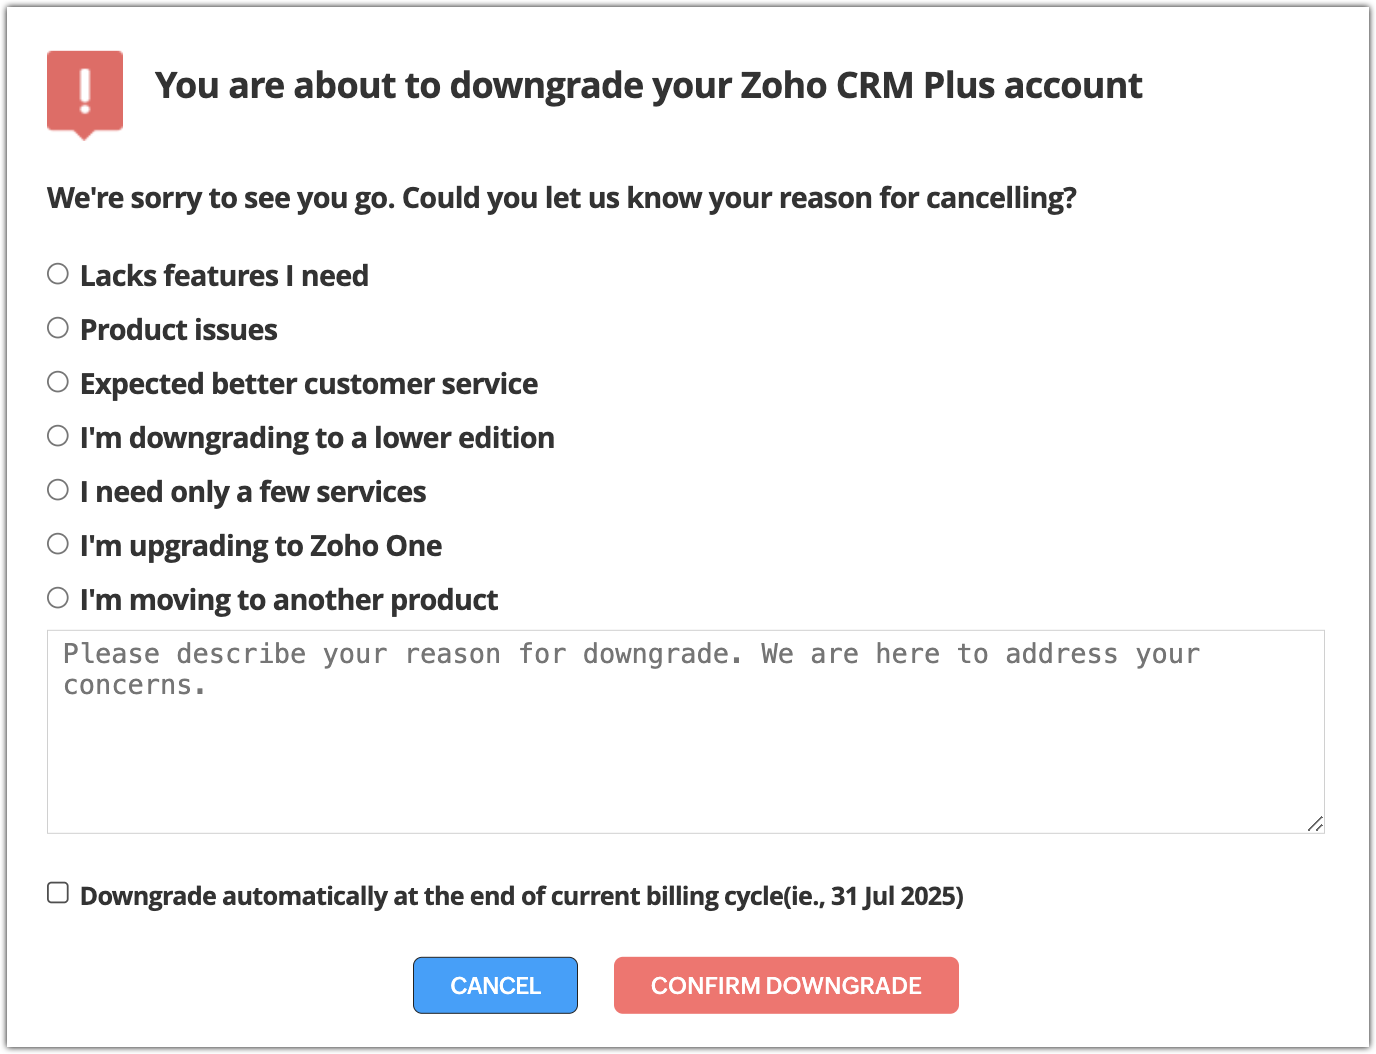
Task: Click the 'Product issues' label text
Action: (x=179, y=330)
